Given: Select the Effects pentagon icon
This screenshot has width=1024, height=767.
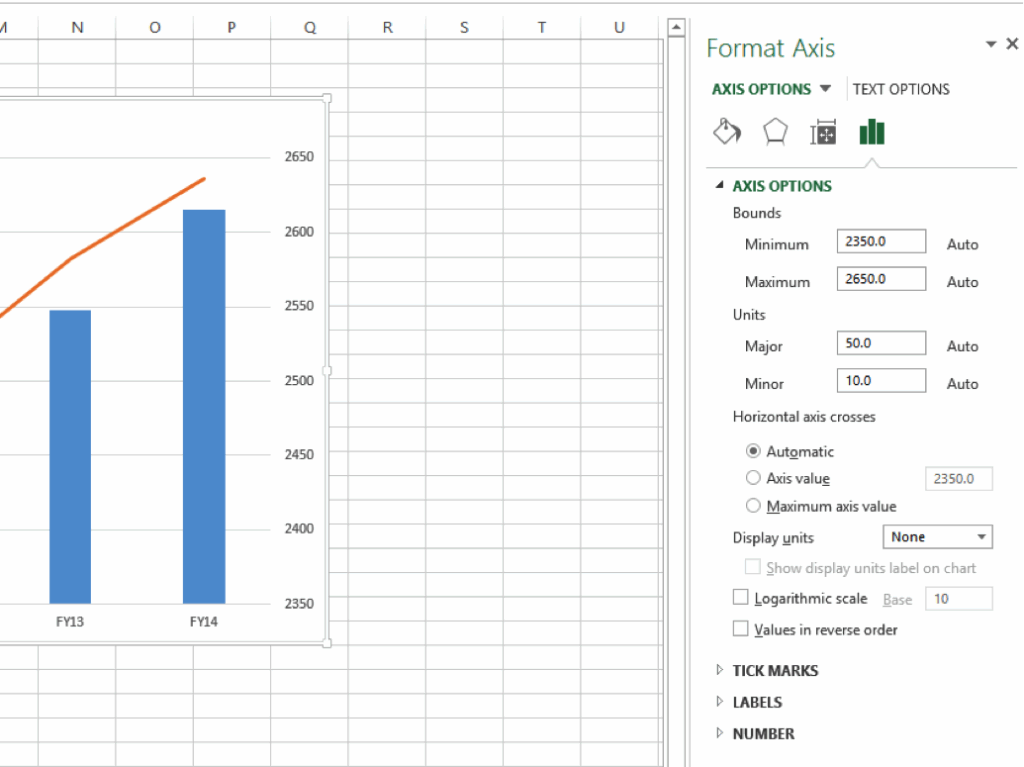Looking at the screenshot, I should pyautogui.click(x=775, y=132).
